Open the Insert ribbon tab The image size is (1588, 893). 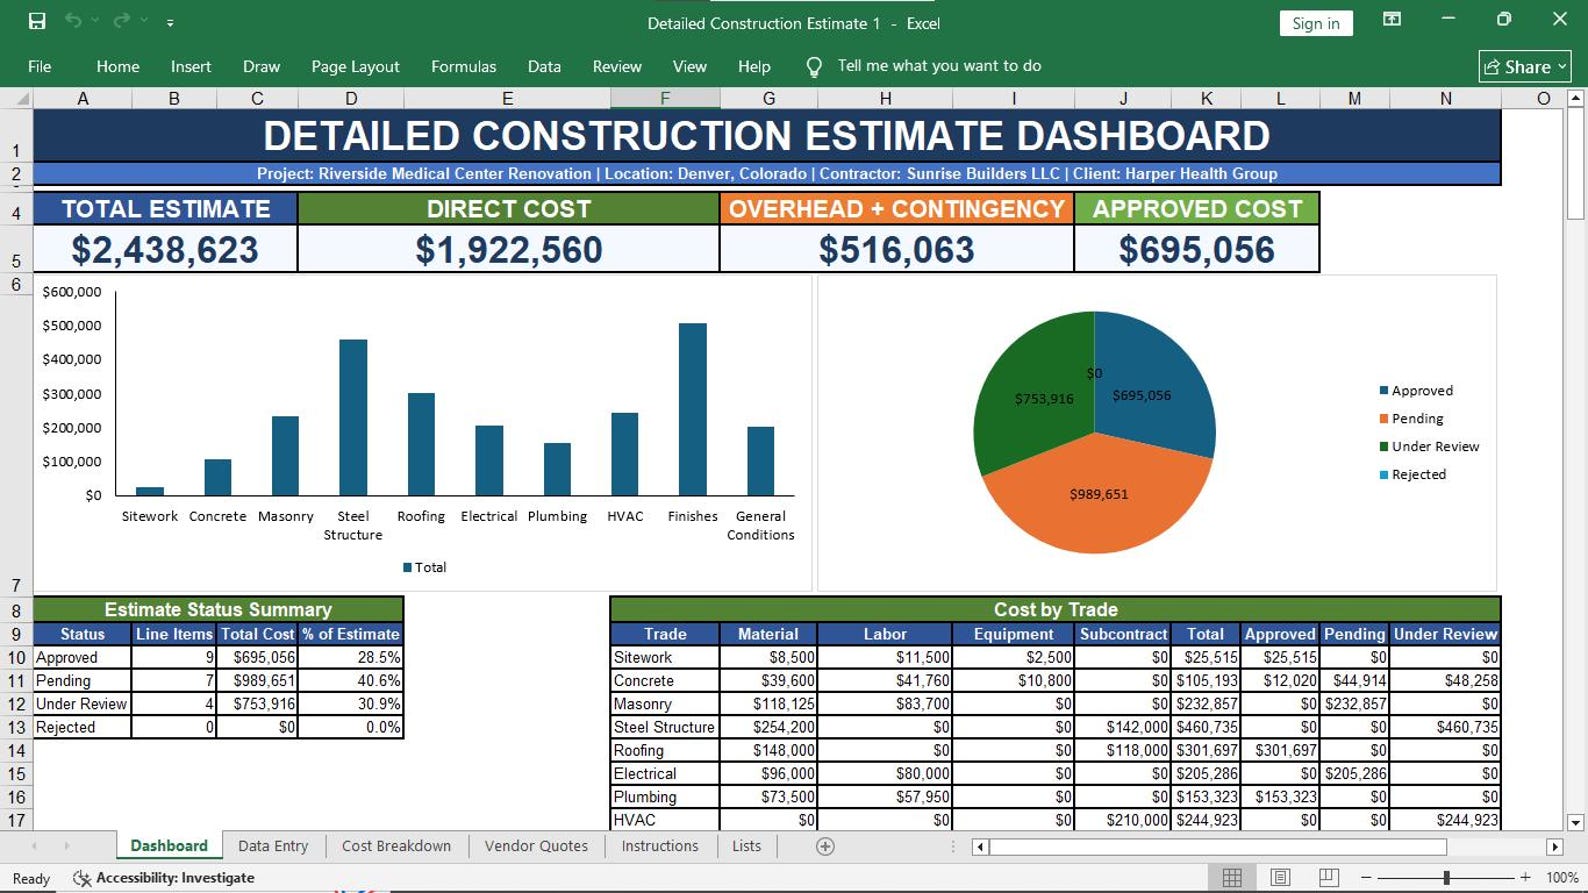tap(191, 66)
